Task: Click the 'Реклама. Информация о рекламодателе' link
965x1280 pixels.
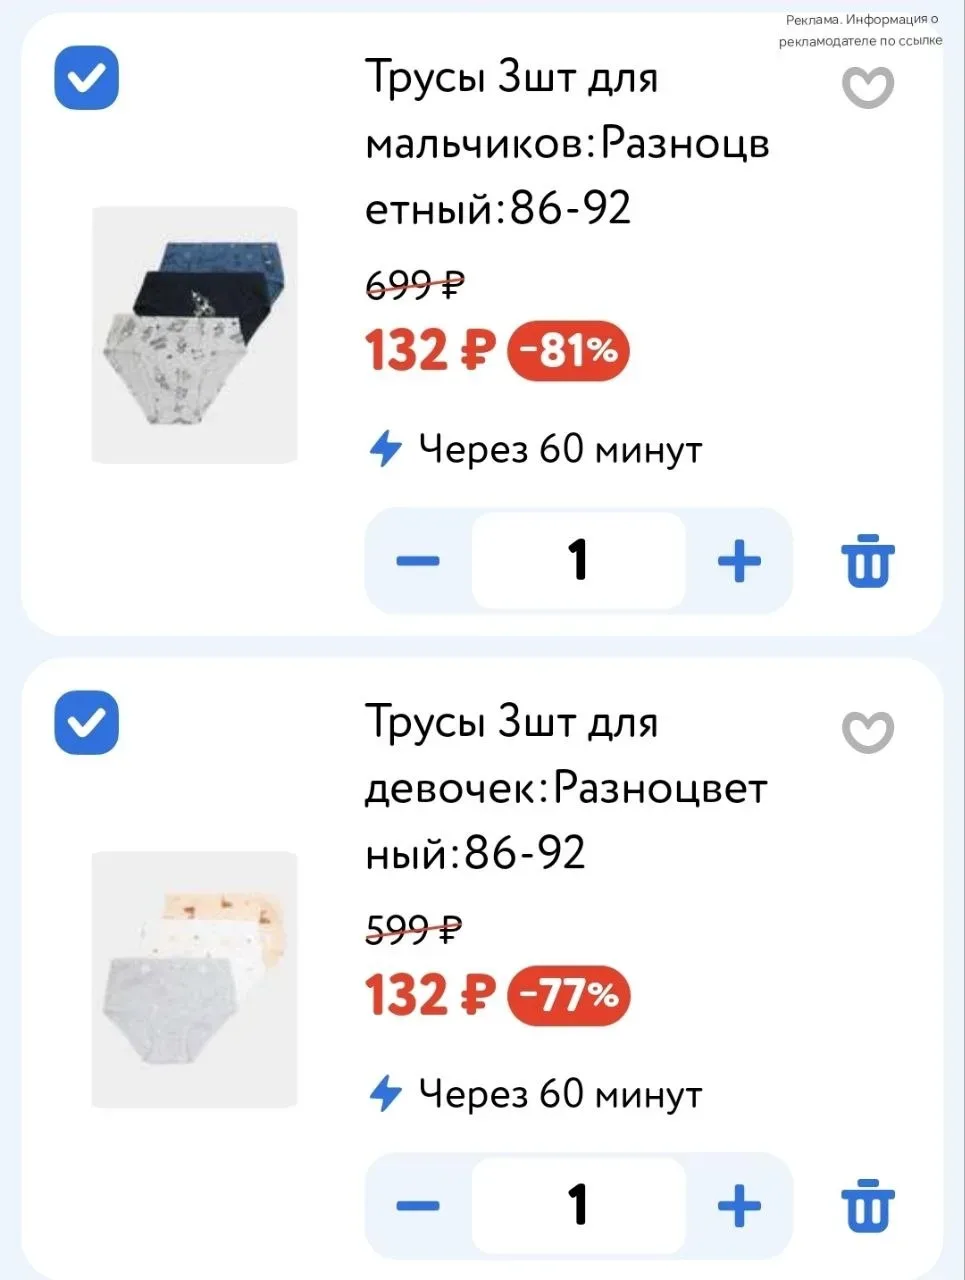Action: tap(861, 30)
